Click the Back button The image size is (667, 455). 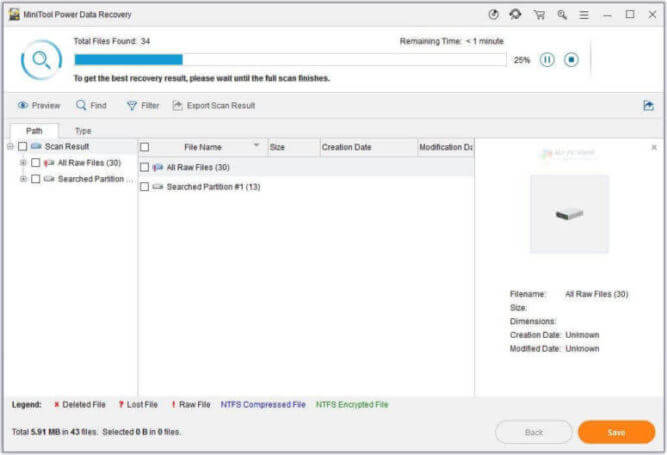tap(534, 432)
